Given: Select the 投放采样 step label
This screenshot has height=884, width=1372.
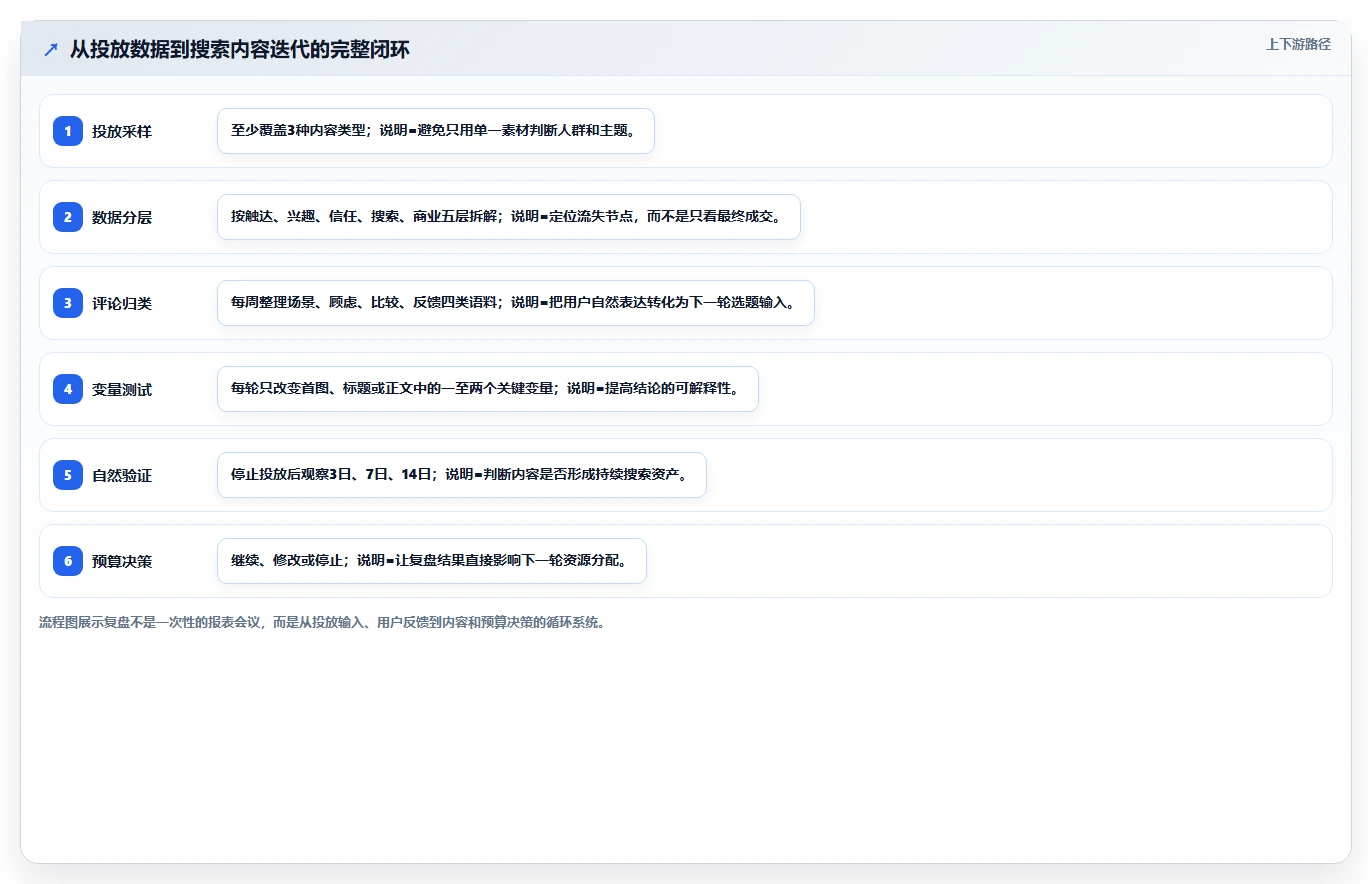Looking at the screenshot, I should click(122, 131).
